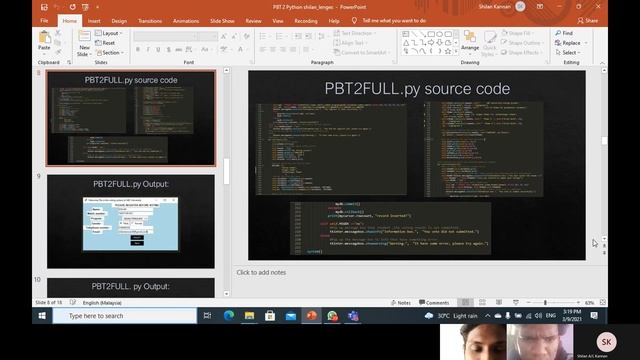
Task: Select the PBT2FULL.py source code slide thumbnail
Action: pyautogui.click(x=131, y=118)
